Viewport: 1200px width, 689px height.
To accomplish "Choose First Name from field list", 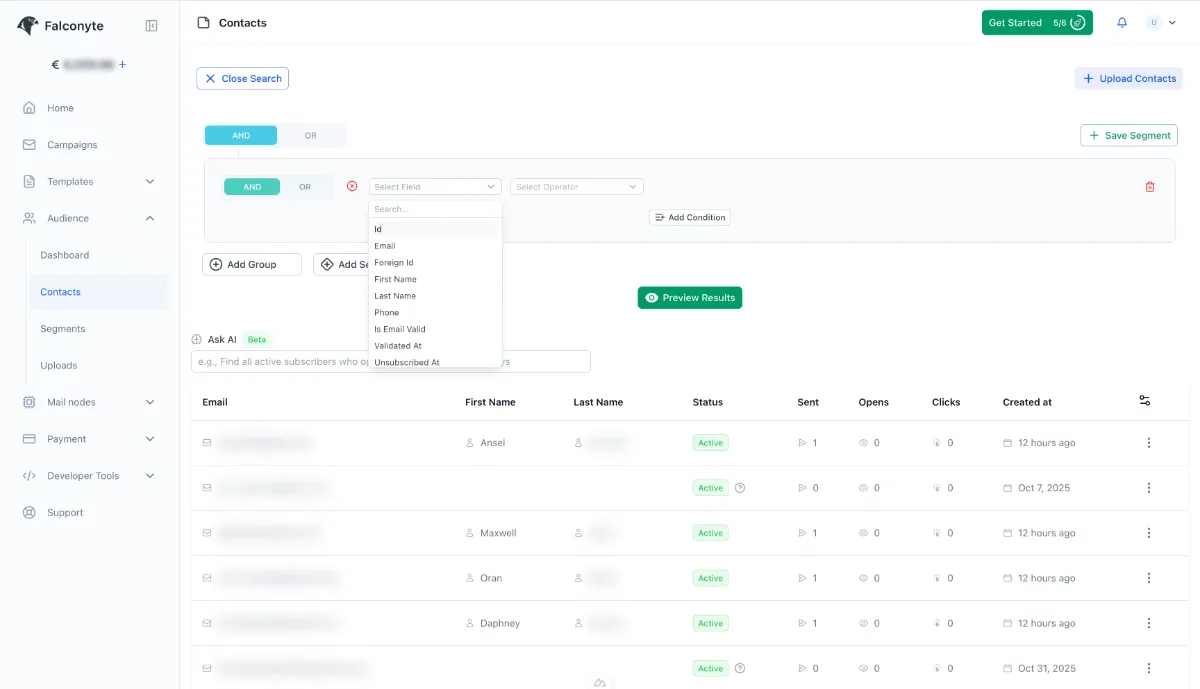I will 395,279.
